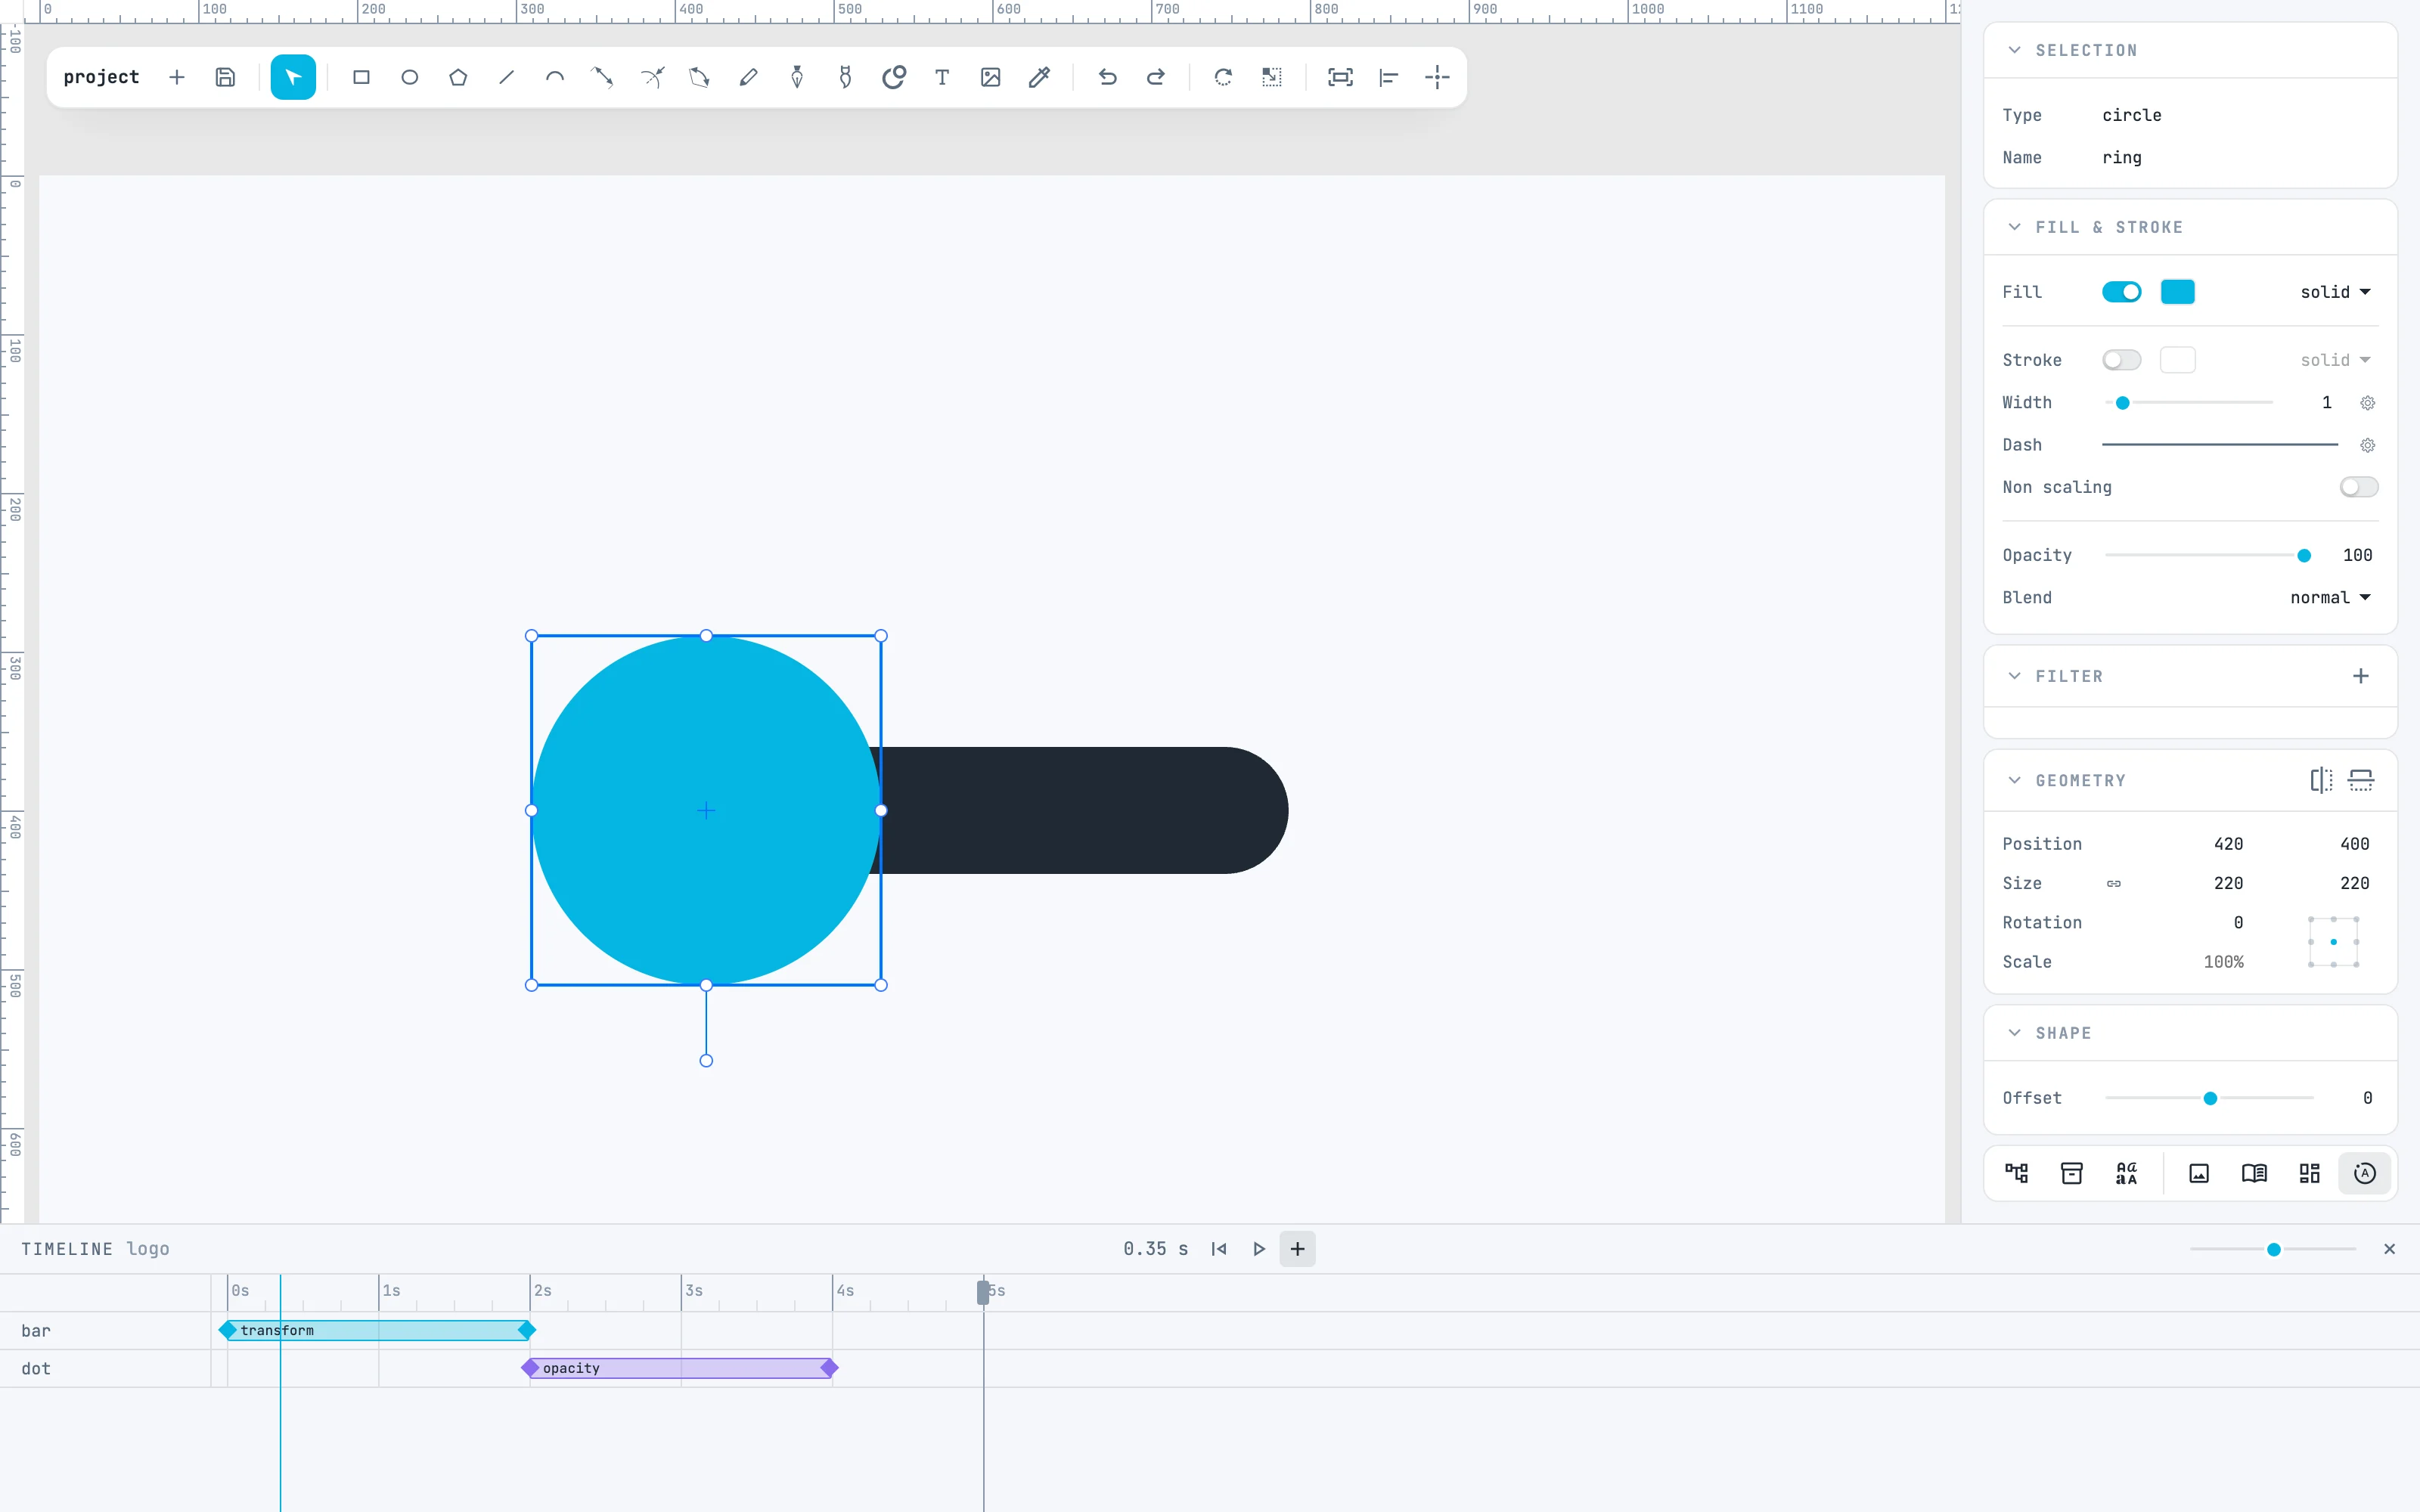Select the dot opacity keyframe track

tap(680, 1368)
